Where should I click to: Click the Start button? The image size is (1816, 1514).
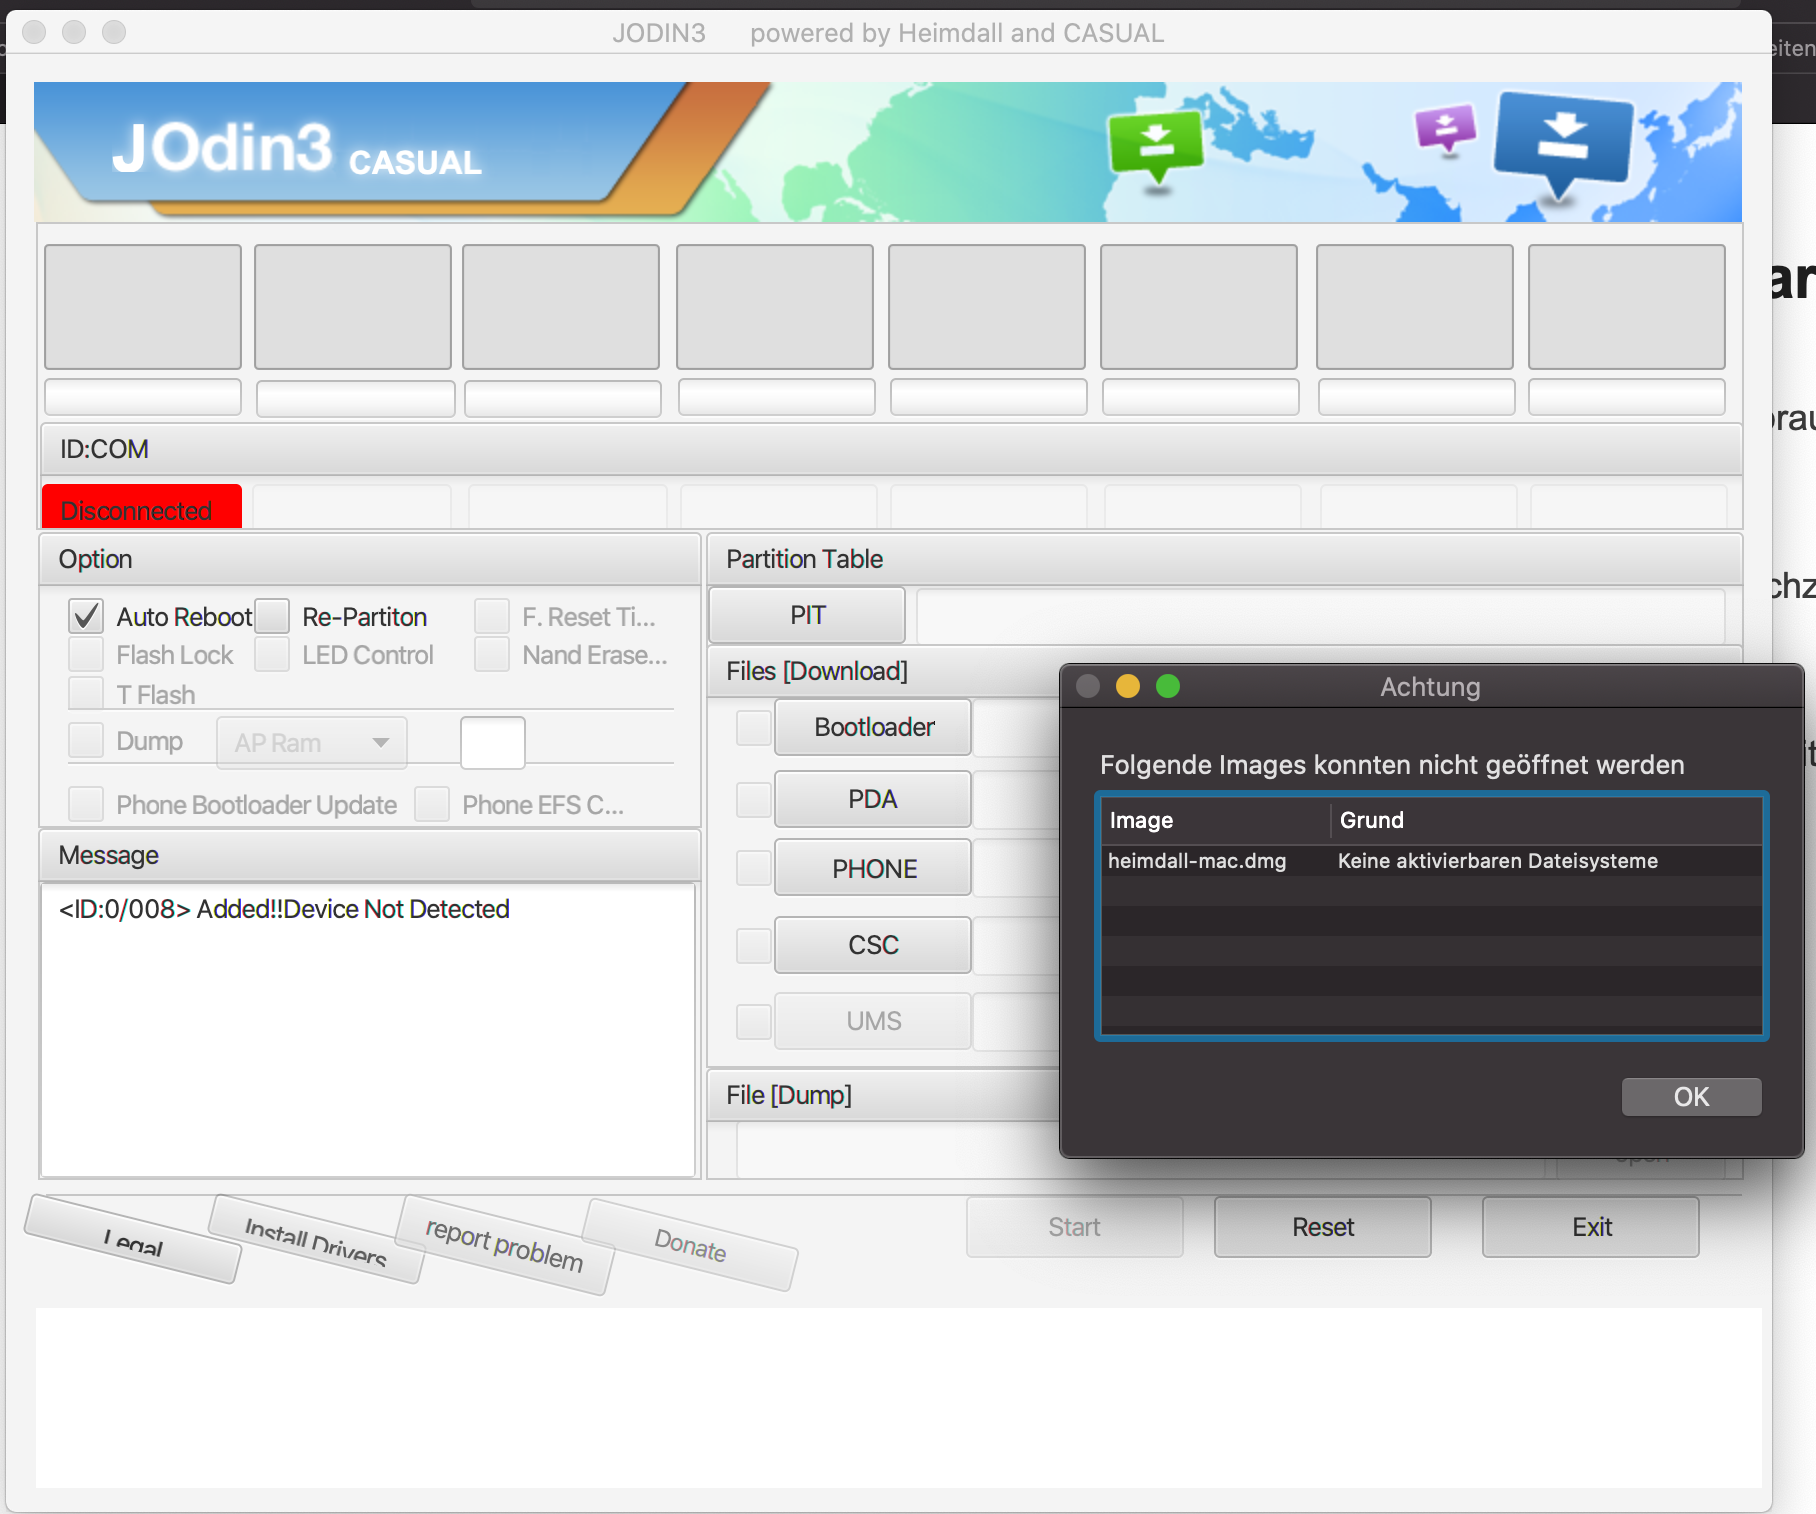point(1075,1227)
